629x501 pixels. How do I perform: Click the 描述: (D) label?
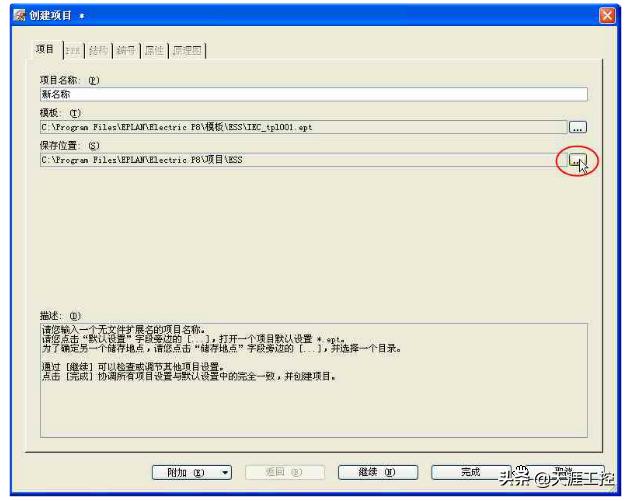coord(60,316)
